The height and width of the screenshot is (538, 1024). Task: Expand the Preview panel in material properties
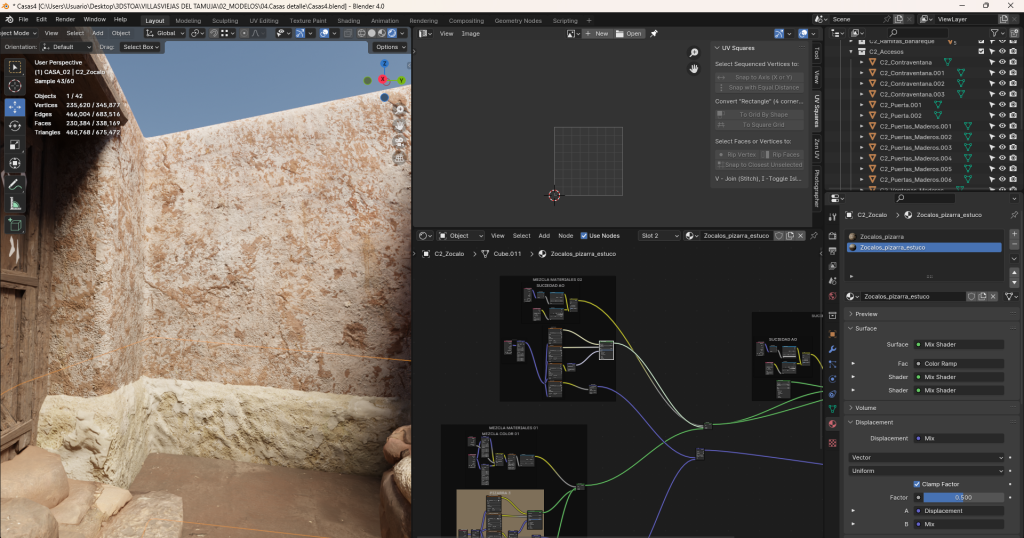(865, 314)
